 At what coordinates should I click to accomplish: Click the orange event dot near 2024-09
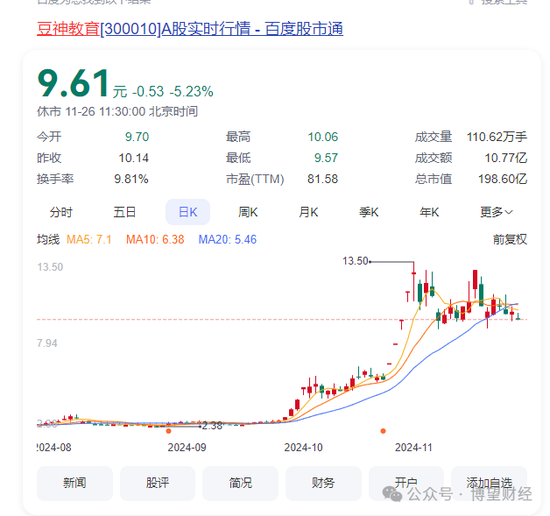tap(169, 431)
